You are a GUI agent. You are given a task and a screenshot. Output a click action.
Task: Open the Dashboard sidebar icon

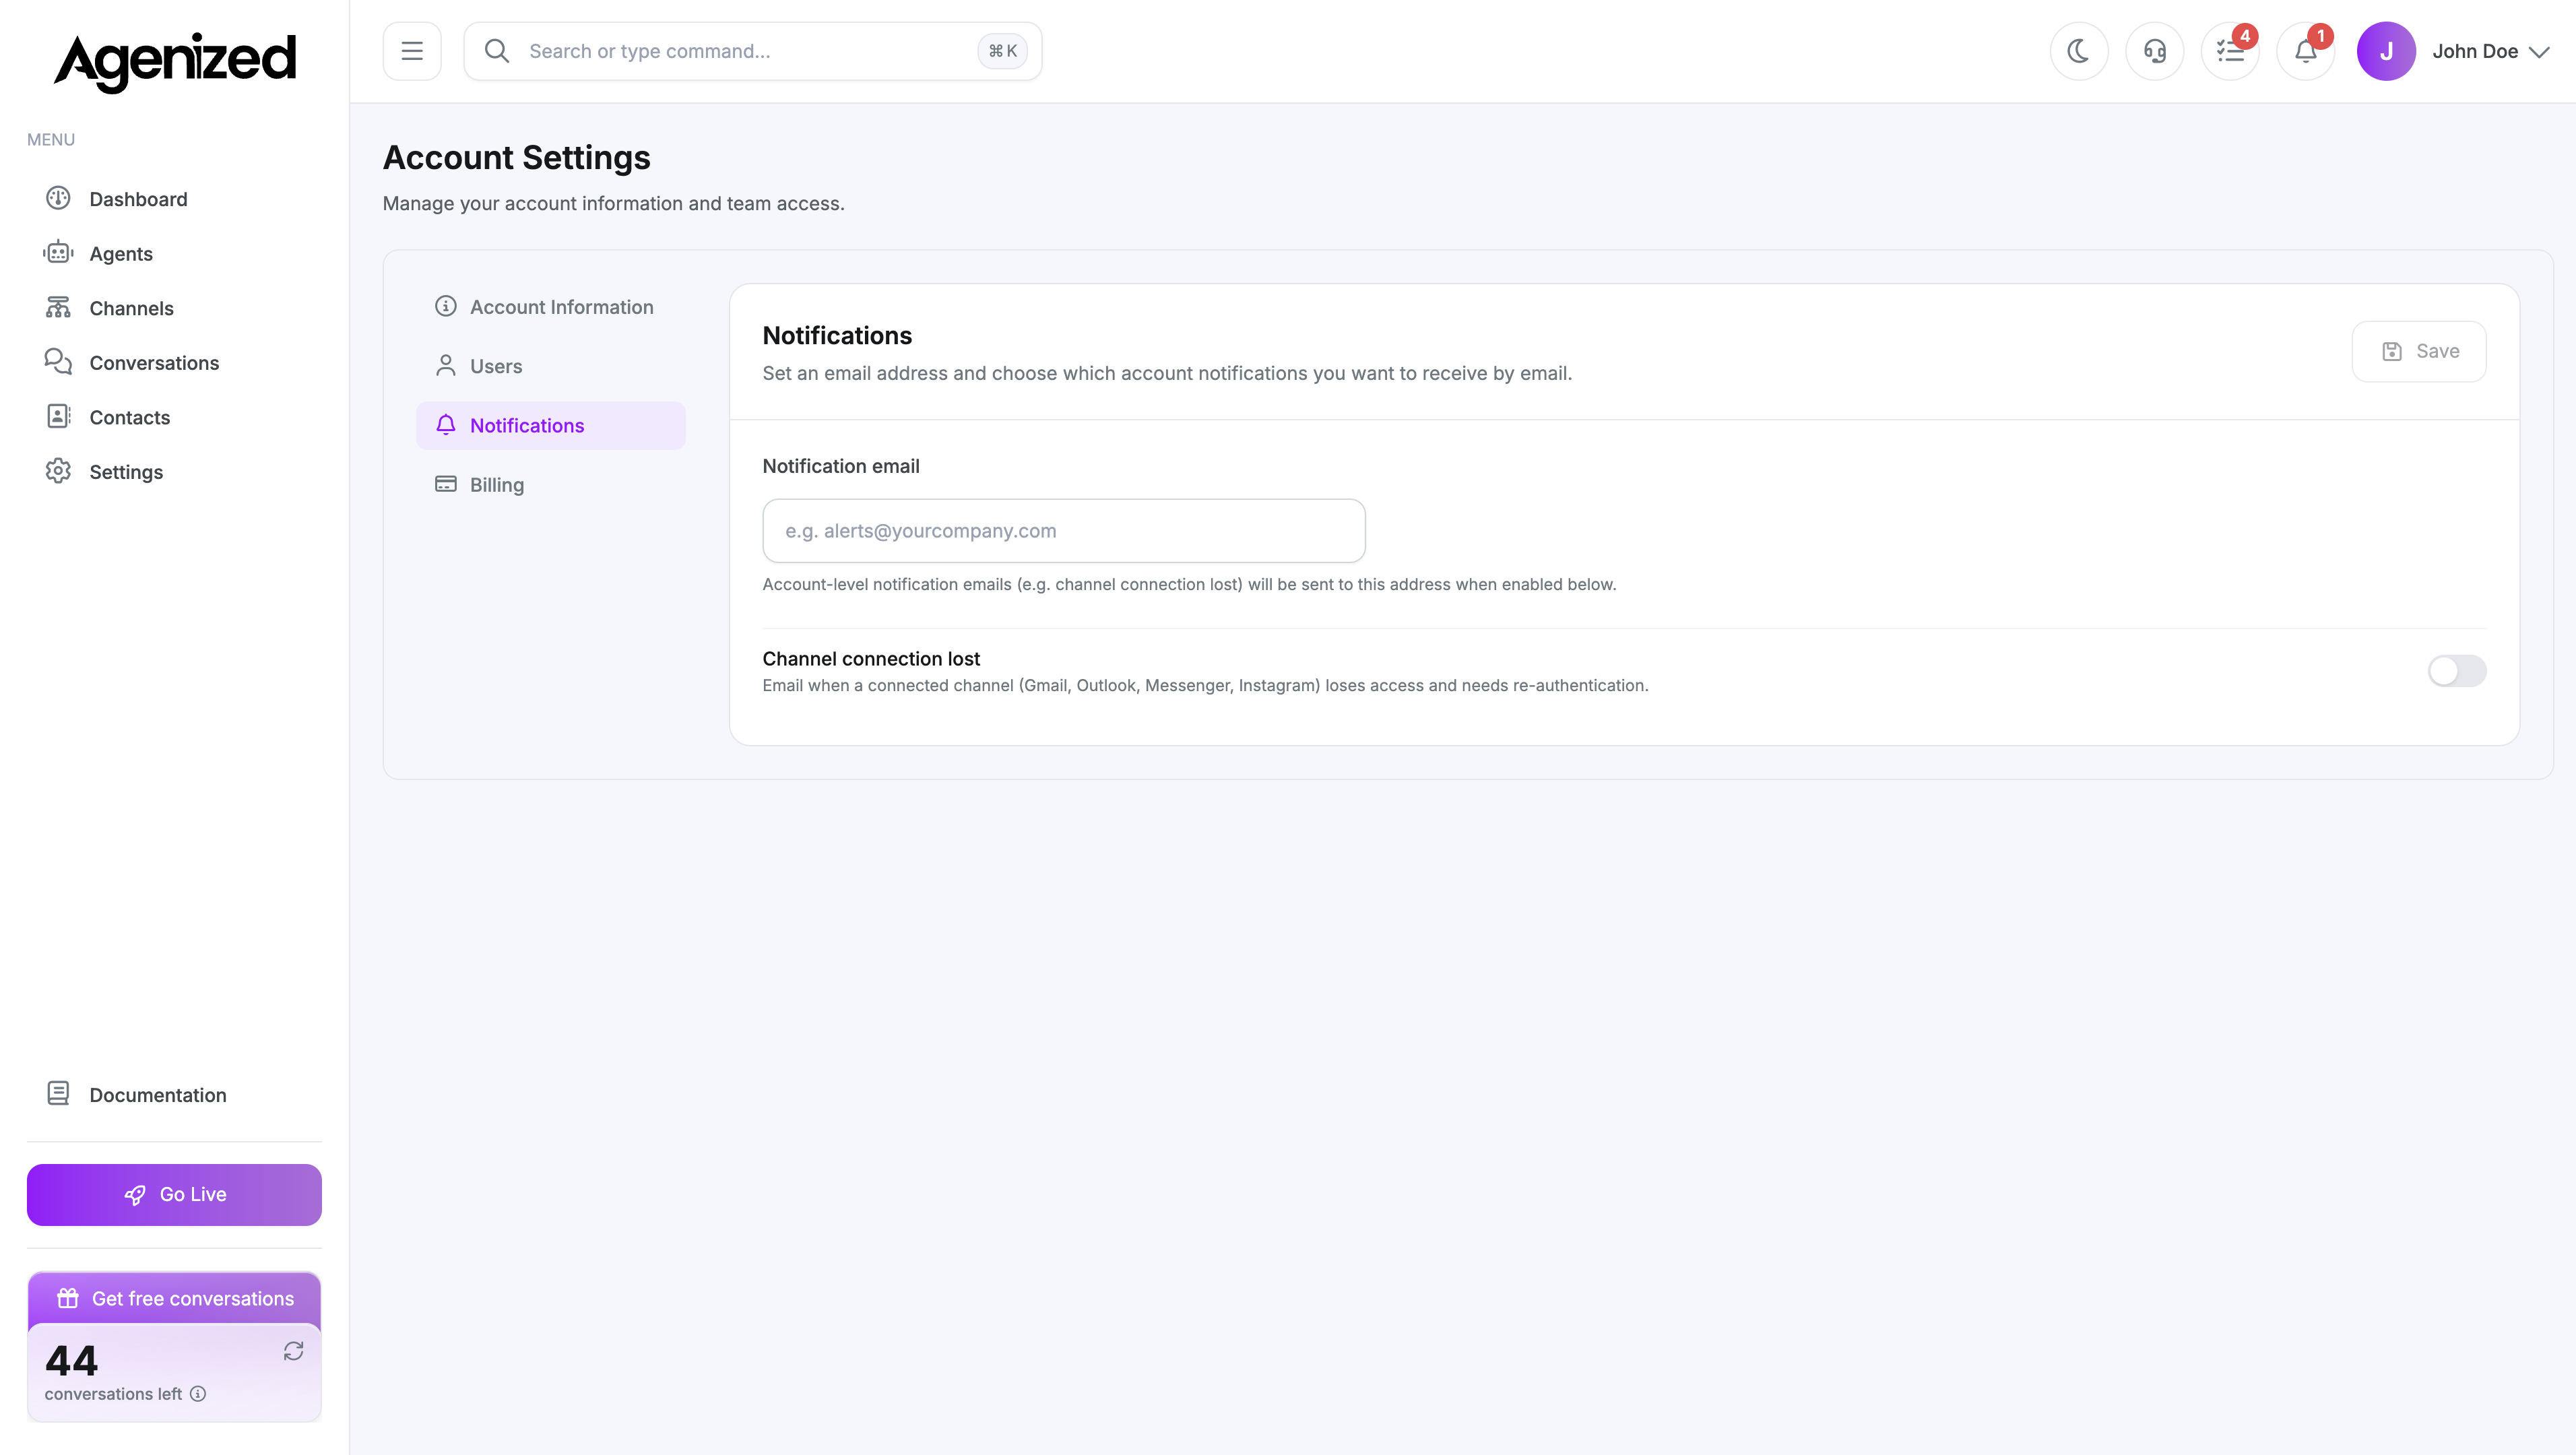tap(58, 198)
